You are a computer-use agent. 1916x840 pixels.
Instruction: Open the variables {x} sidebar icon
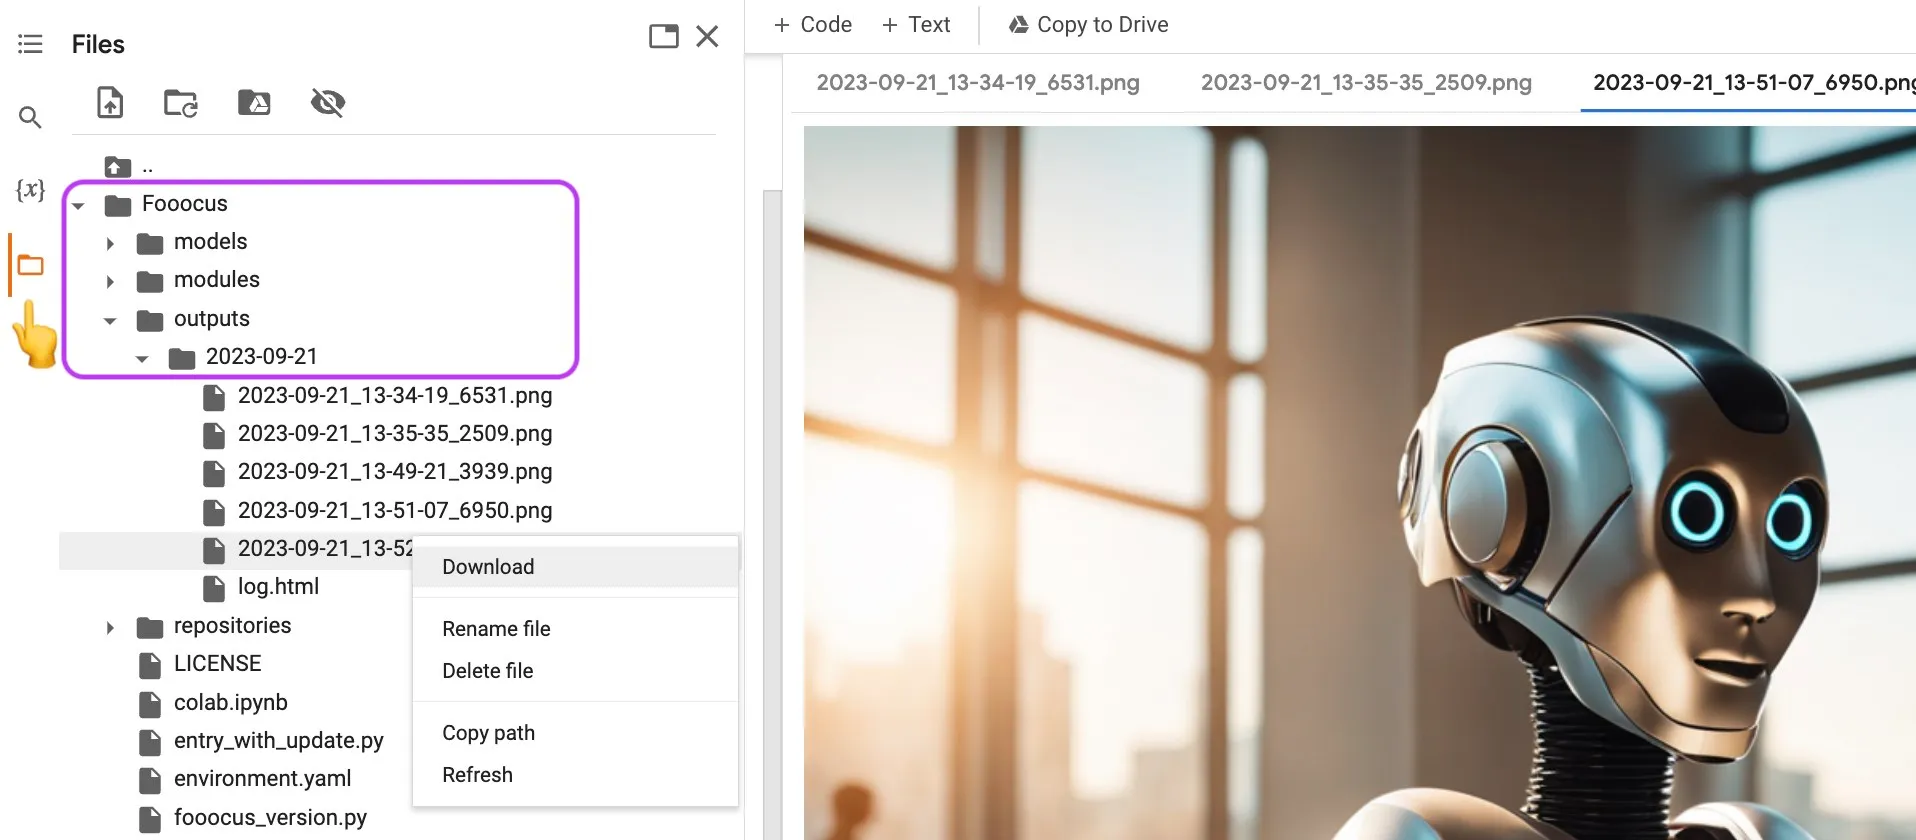(x=30, y=189)
